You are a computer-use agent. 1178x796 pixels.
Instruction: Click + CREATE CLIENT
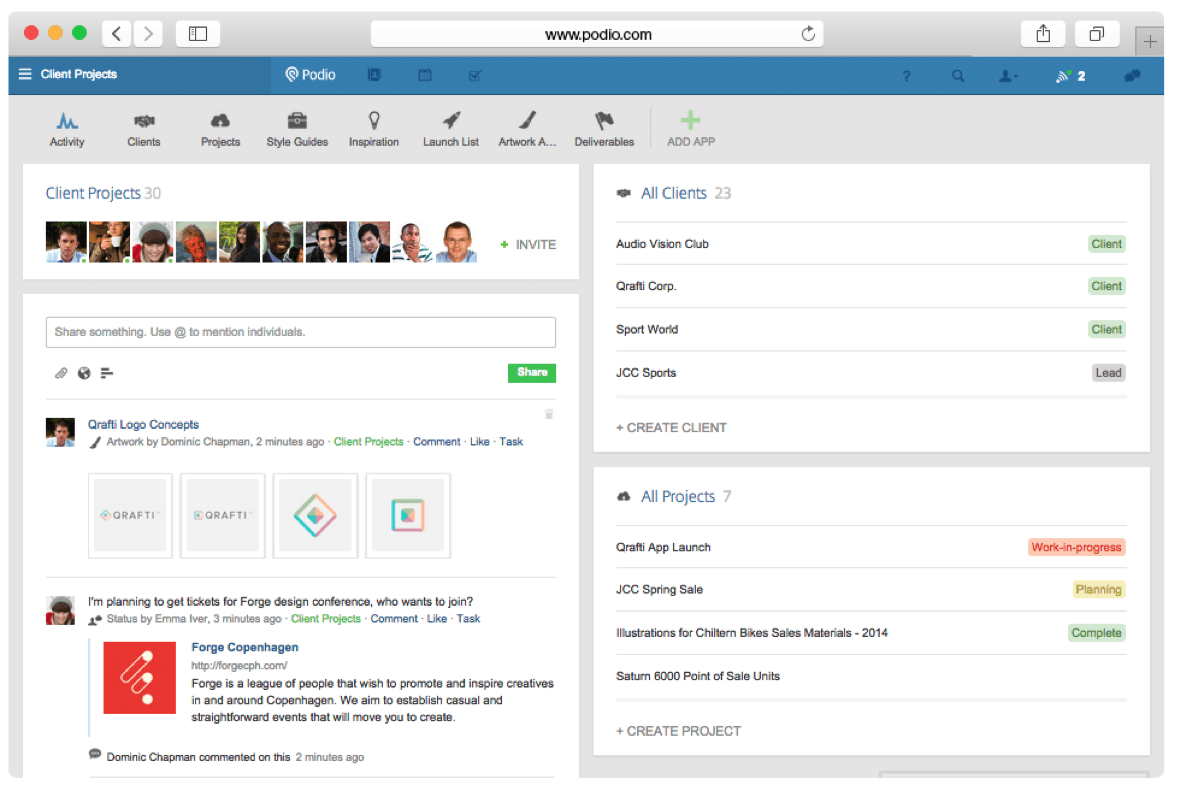pos(671,427)
